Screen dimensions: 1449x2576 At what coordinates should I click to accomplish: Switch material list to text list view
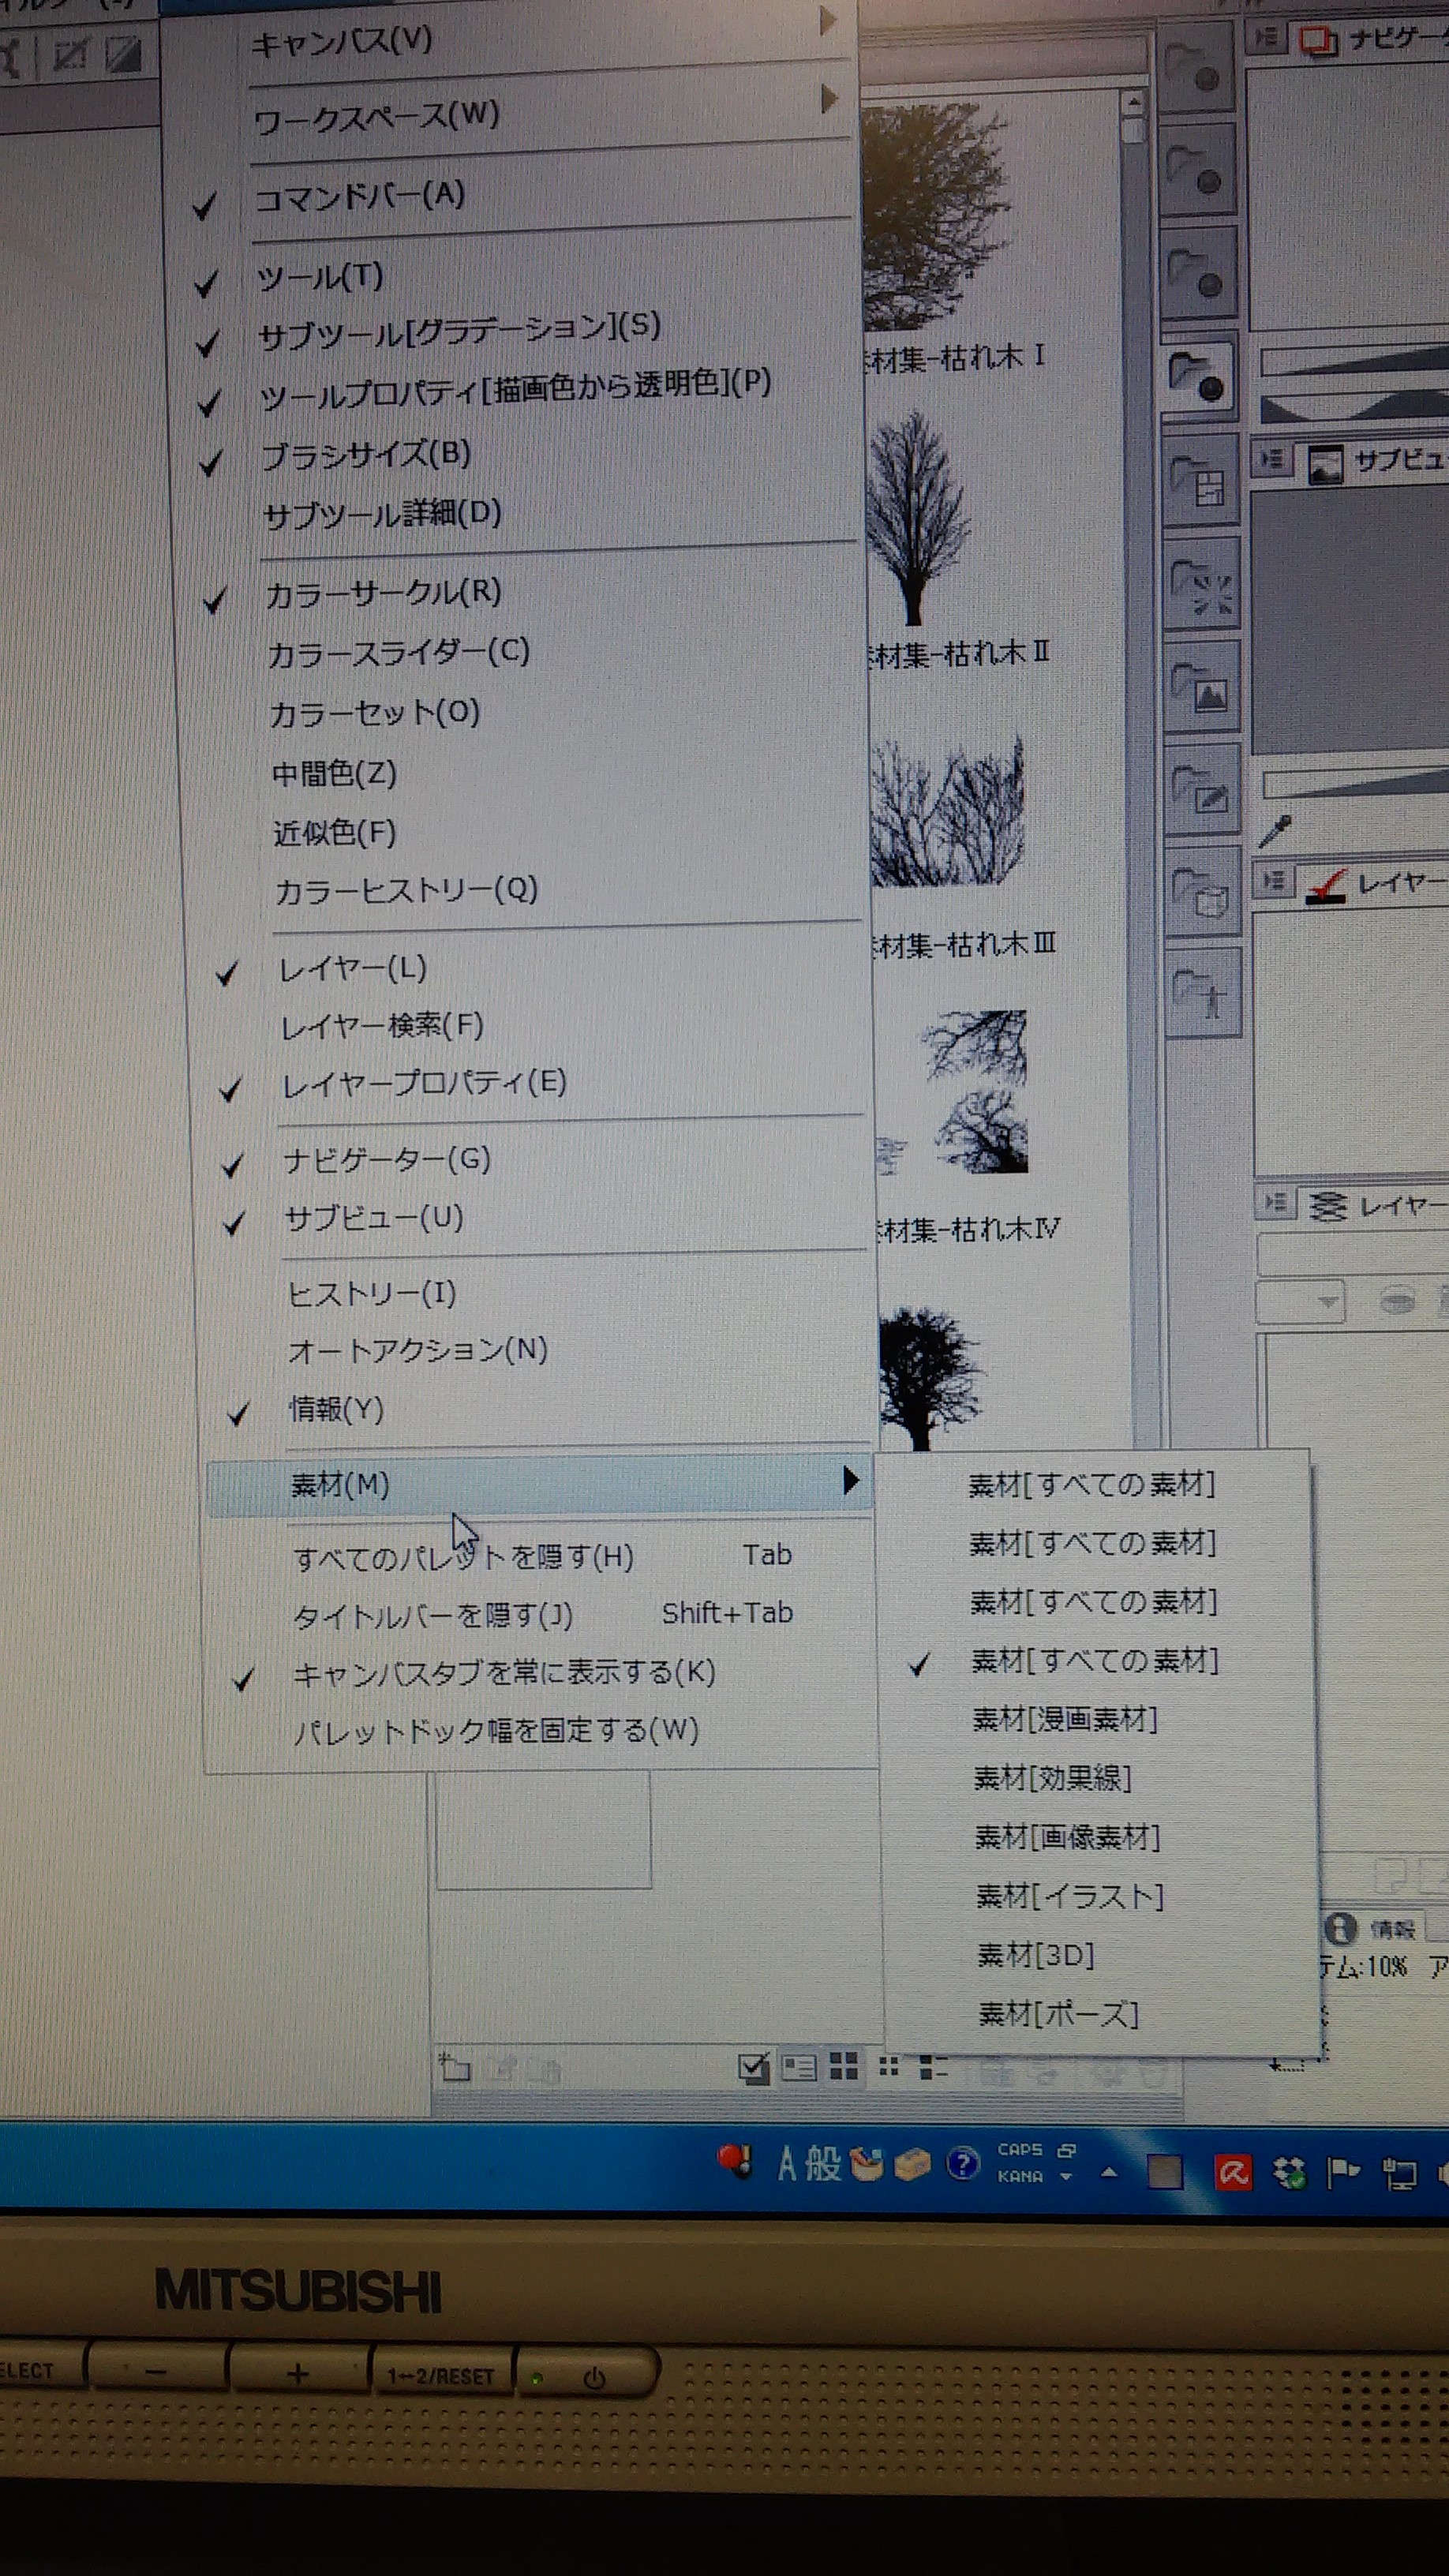click(x=932, y=2066)
